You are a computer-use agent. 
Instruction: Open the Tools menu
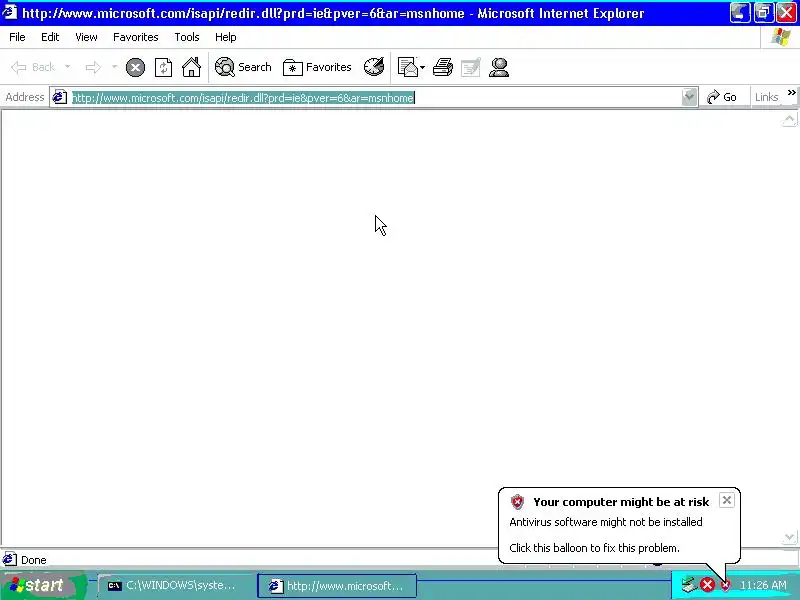click(187, 37)
